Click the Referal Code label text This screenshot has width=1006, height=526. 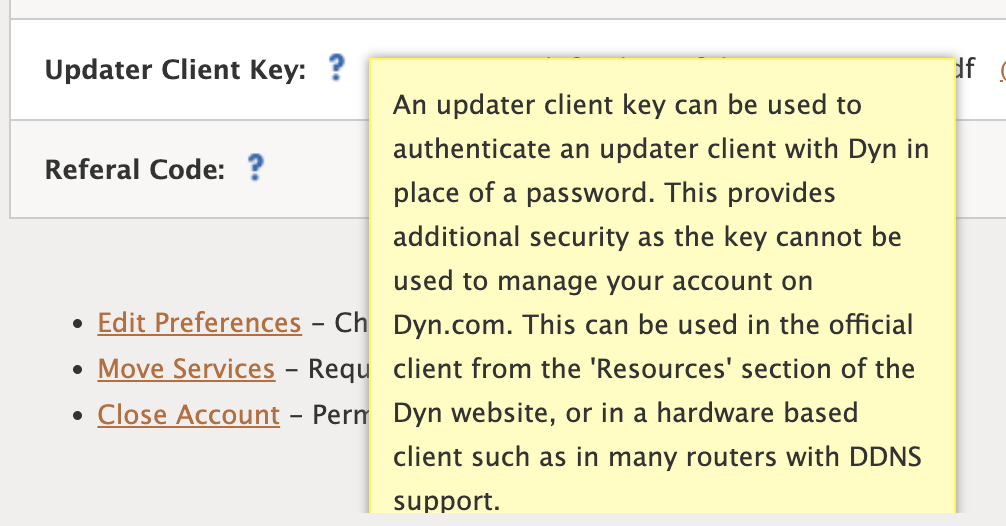[x=135, y=170]
